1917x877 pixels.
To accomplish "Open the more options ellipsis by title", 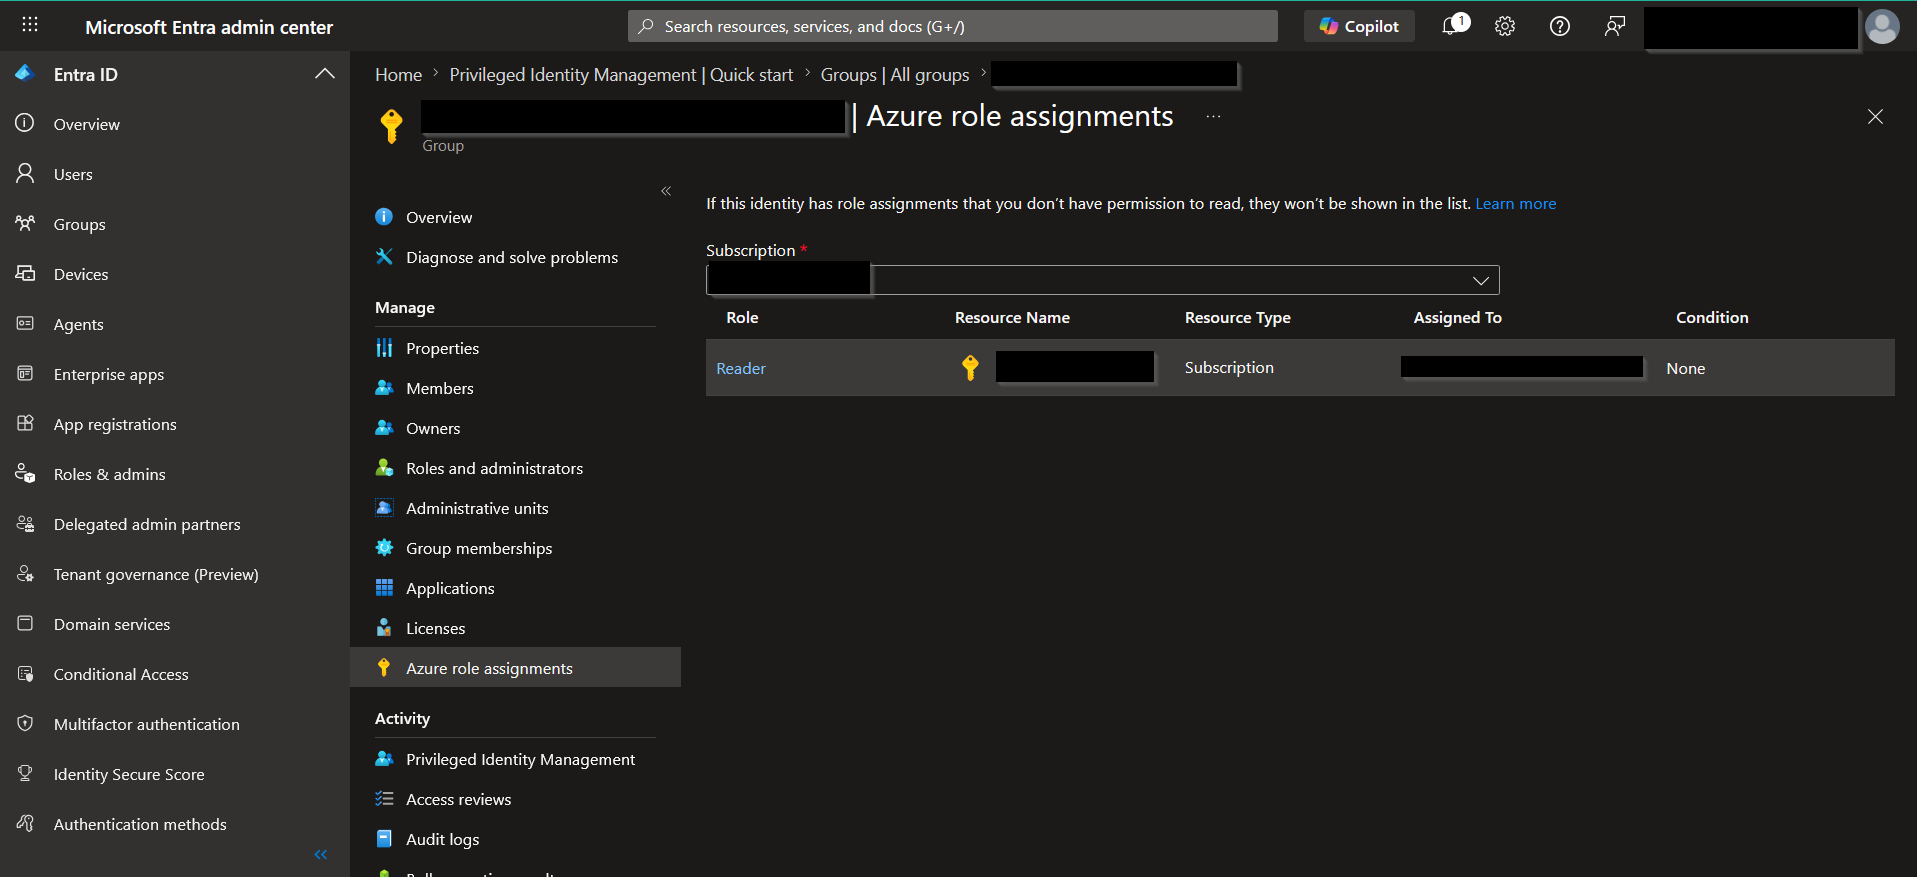I will click(x=1213, y=117).
